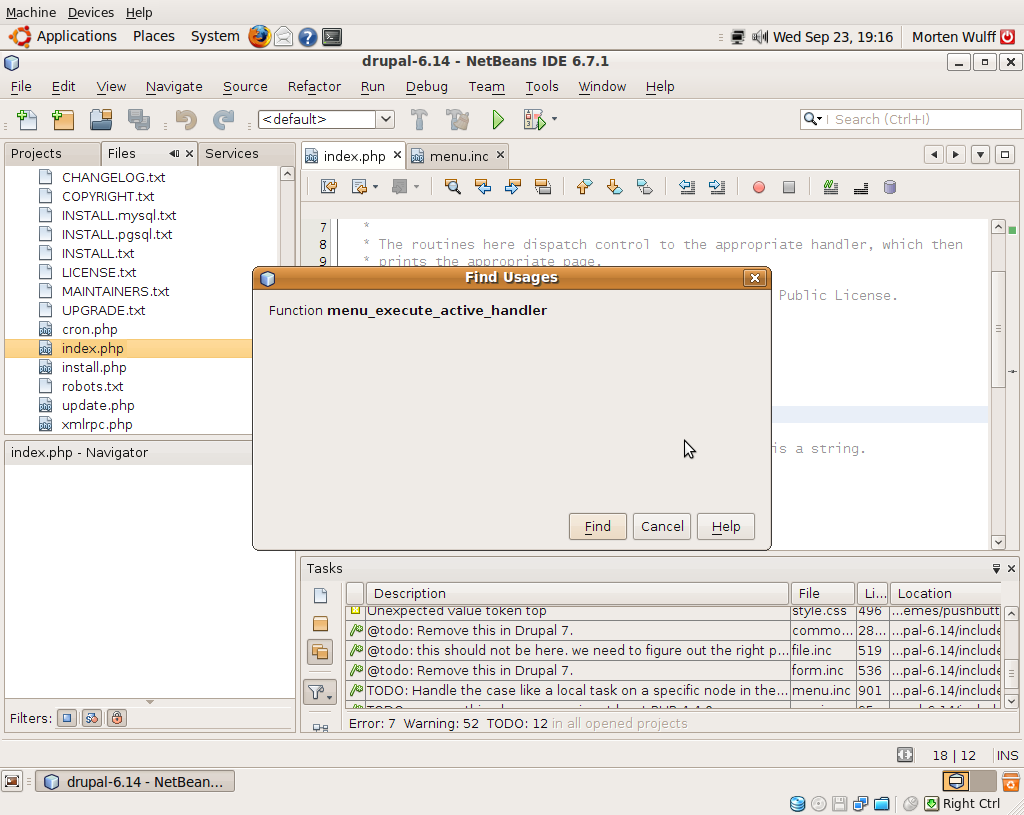The height and width of the screenshot is (815, 1024).
Task: Toggle Navigator filter for static members
Action: pyautogui.click(x=91, y=718)
